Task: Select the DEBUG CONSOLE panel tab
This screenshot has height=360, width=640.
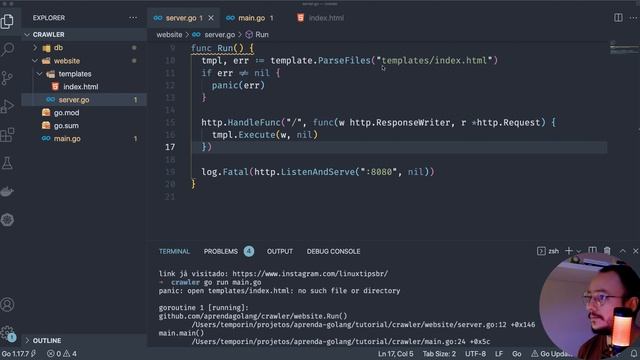Action: point(333,251)
